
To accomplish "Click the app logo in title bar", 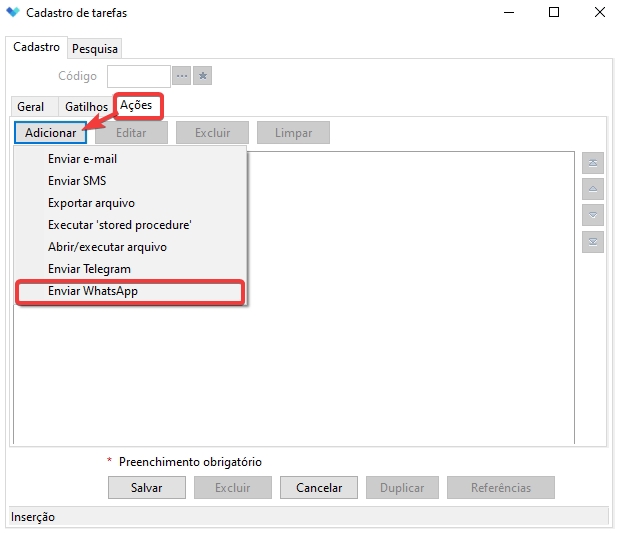I will pos(12,13).
